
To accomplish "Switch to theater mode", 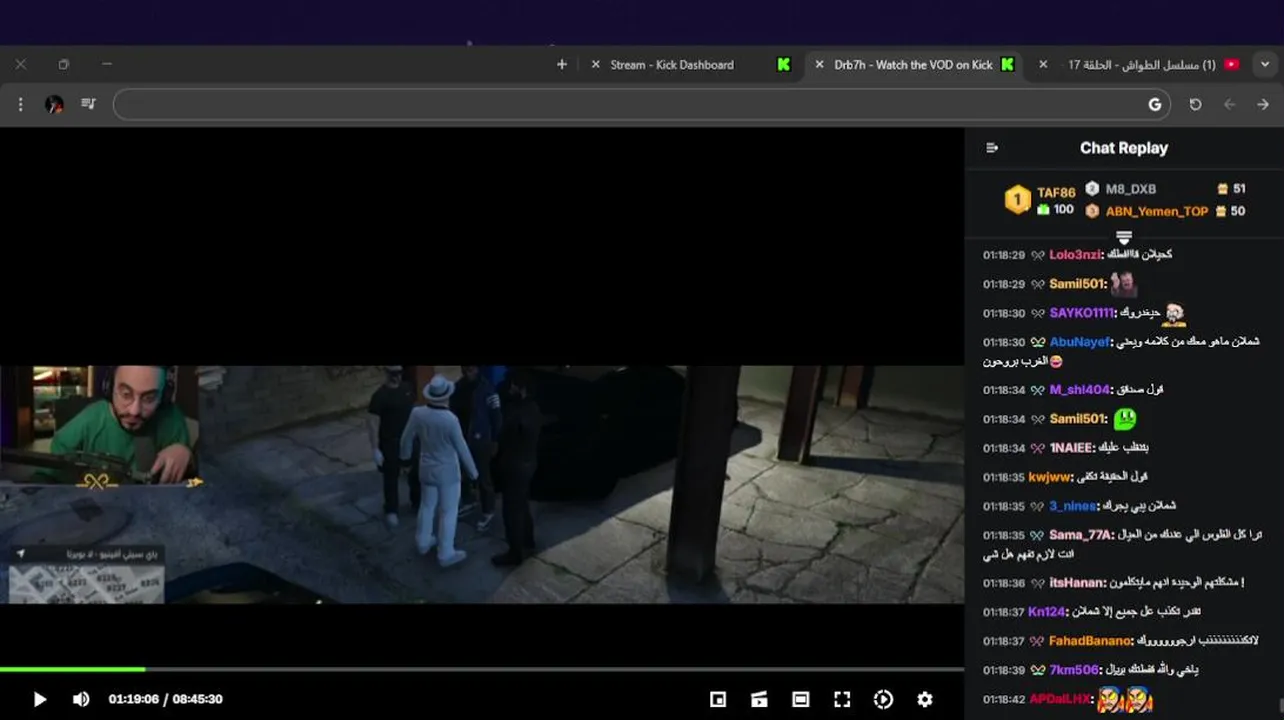I will [x=801, y=699].
